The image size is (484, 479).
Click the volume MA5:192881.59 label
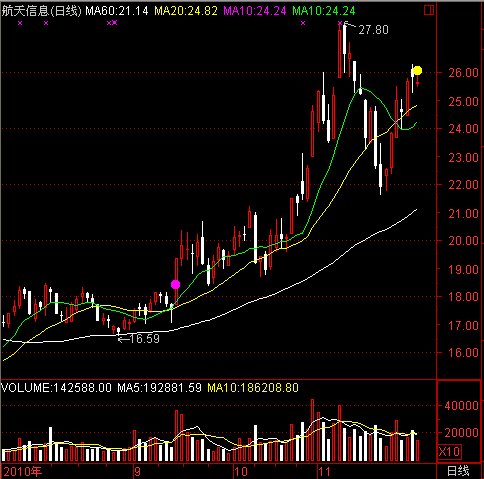[159, 388]
